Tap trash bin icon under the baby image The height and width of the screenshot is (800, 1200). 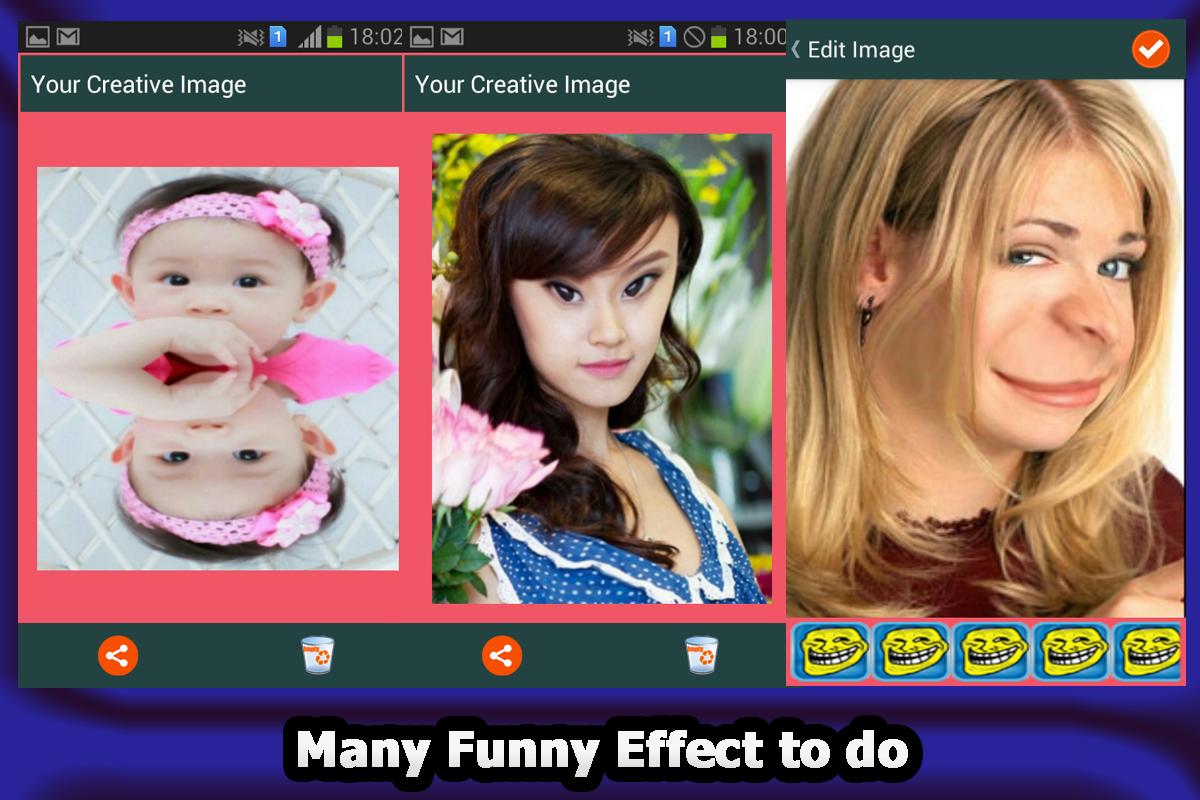pyautogui.click(x=318, y=655)
